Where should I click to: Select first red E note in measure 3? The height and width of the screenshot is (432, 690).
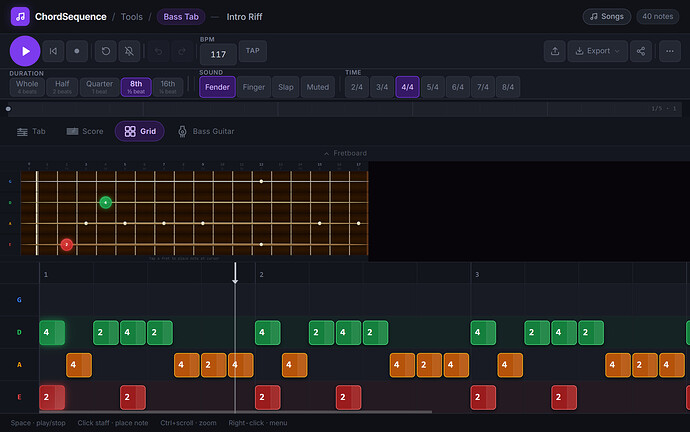483,397
